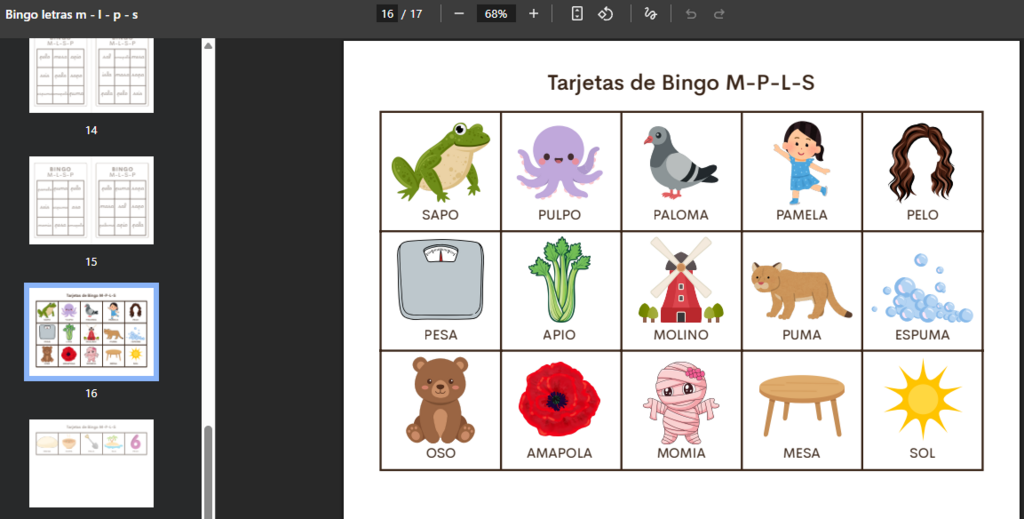Click the undo arrow icon
This screenshot has width=1024, height=519.
pyautogui.click(x=690, y=14)
